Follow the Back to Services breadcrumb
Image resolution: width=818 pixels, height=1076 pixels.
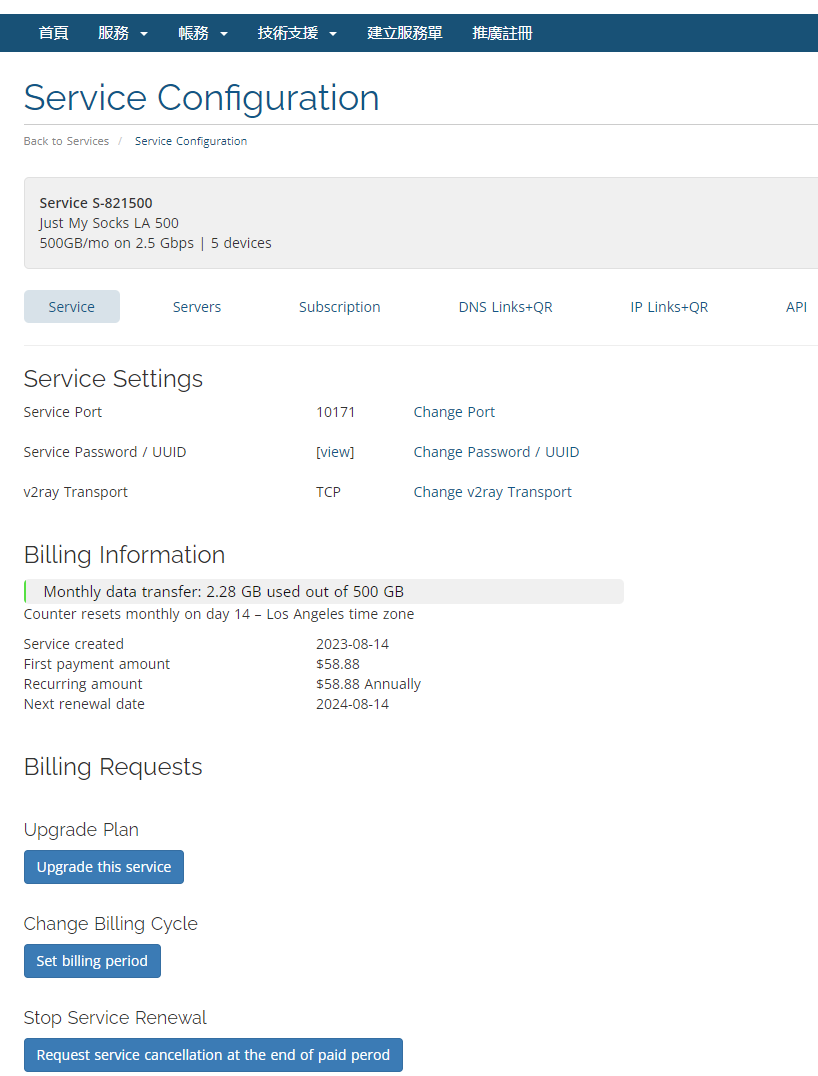point(66,141)
